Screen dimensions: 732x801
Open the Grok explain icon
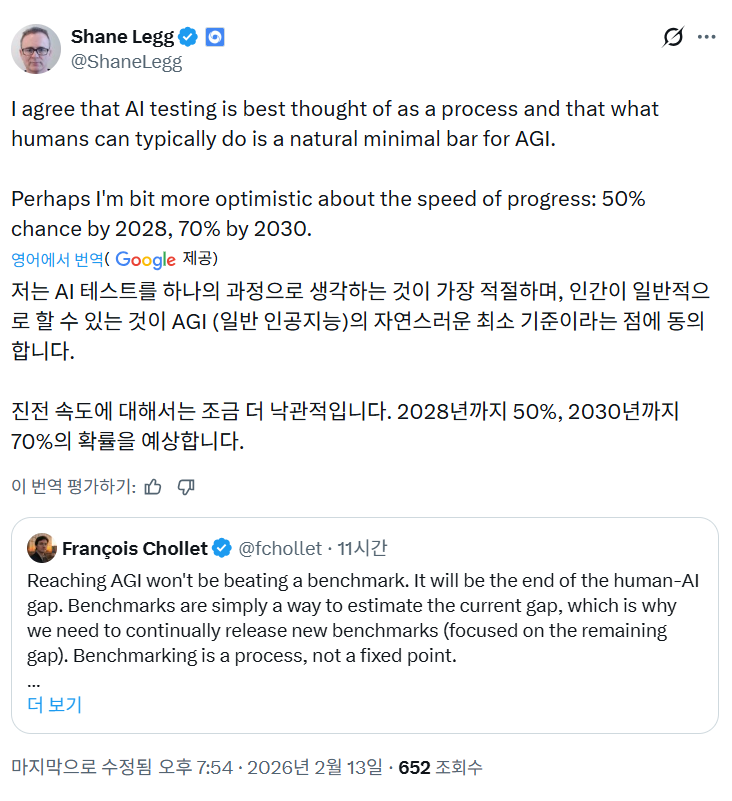(x=673, y=38)
